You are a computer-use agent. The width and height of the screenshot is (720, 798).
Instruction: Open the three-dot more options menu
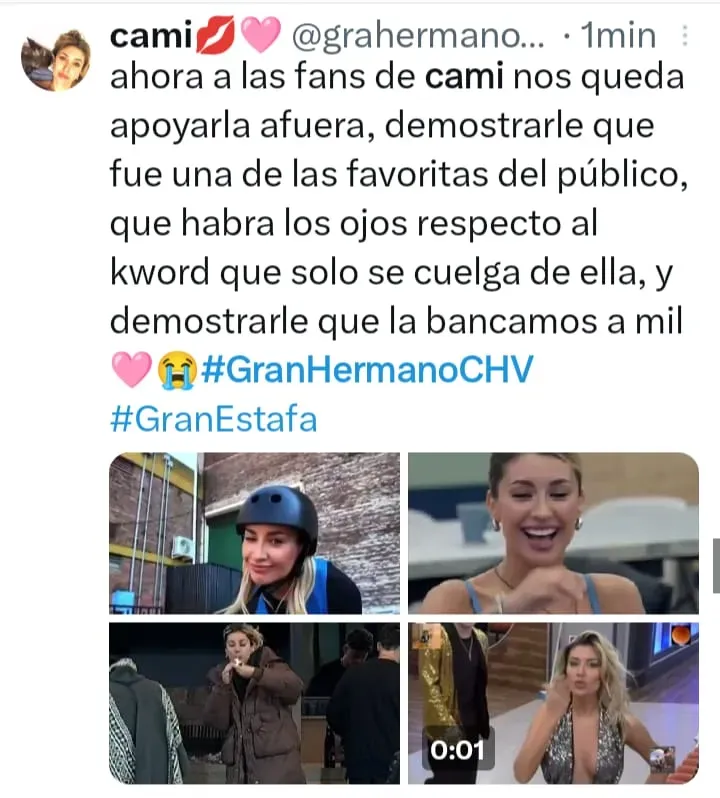(x=685, y=36)
